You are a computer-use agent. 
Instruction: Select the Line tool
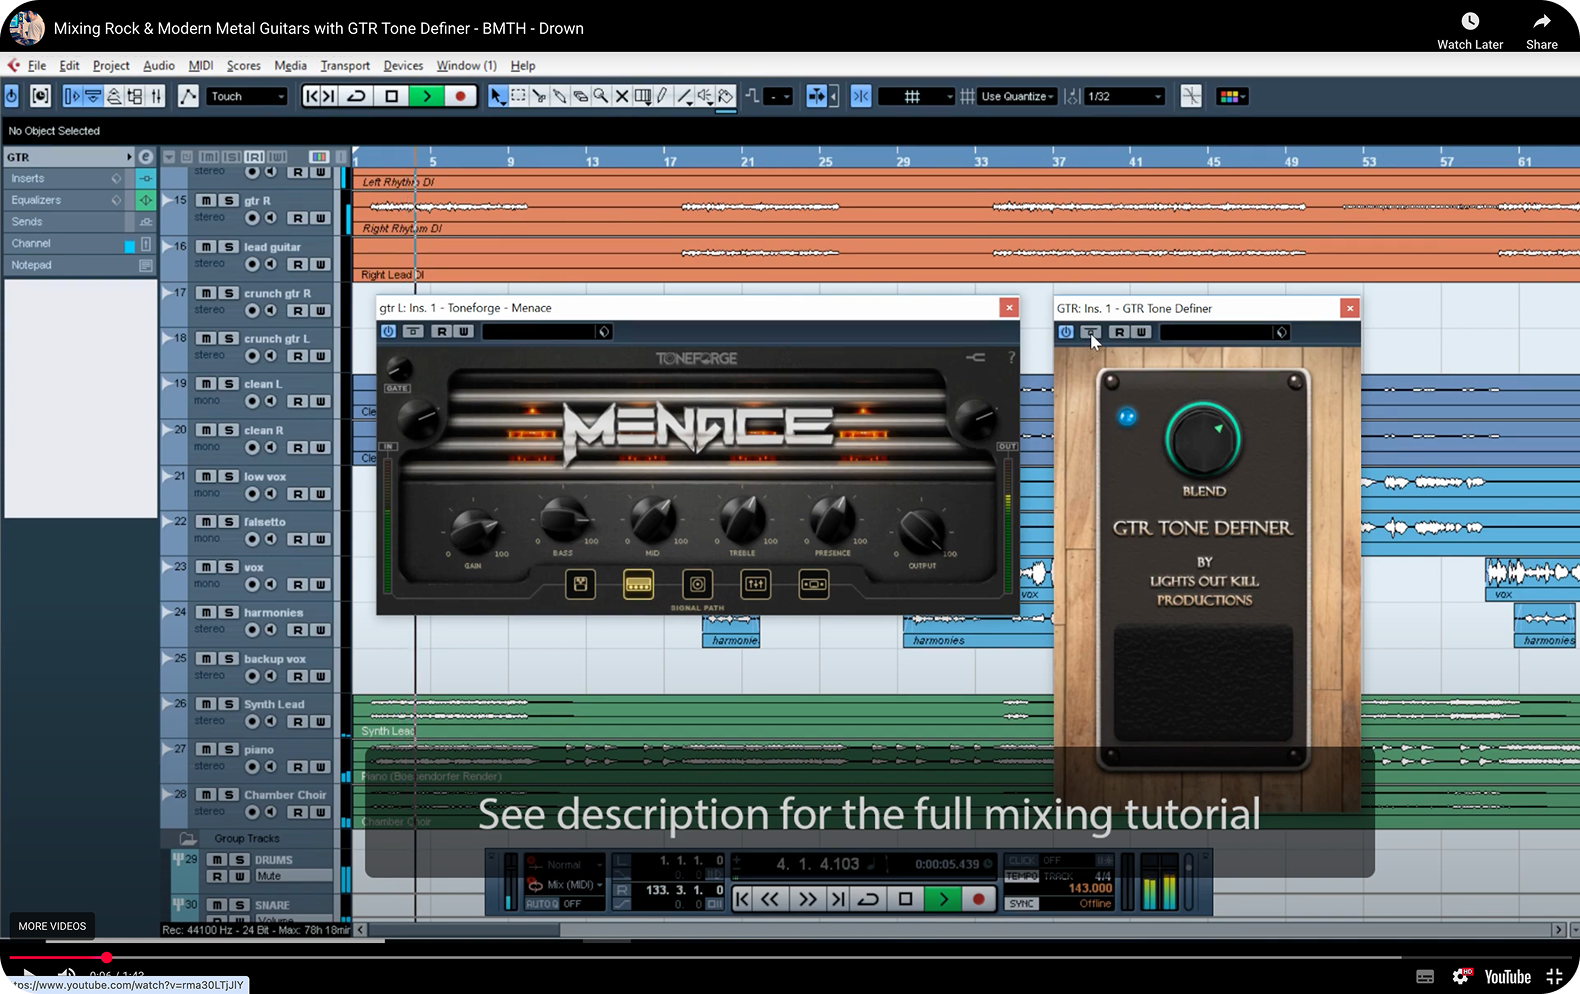(x=684, y=96)
